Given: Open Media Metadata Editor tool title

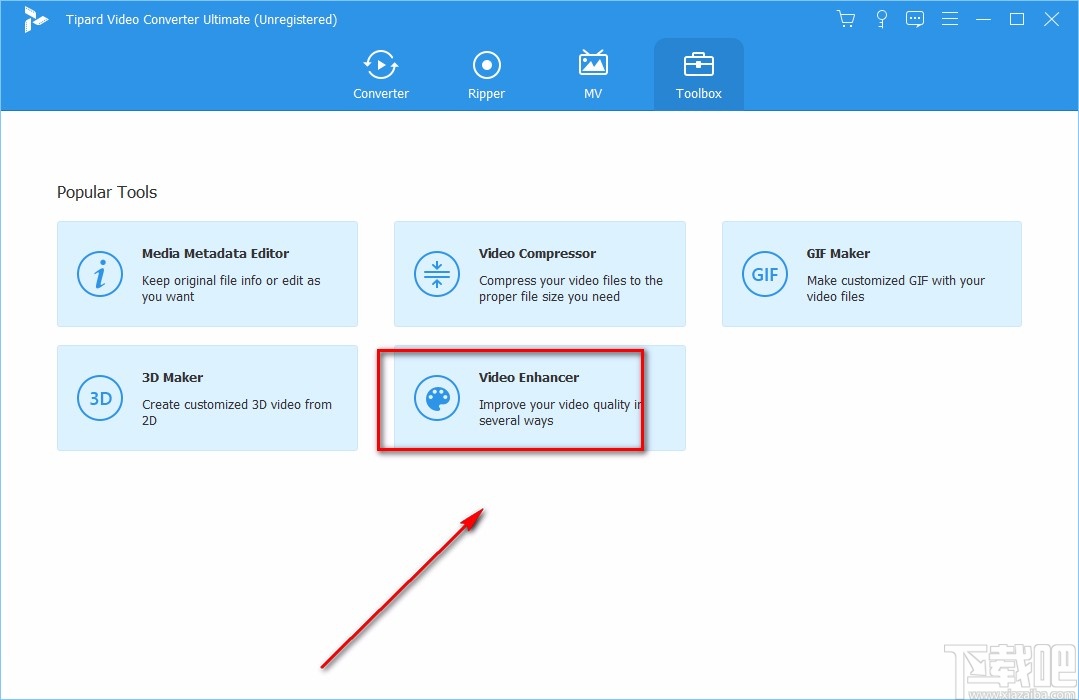Looking at the screenshot, I should pyautogui.click(x=215, y=253).
